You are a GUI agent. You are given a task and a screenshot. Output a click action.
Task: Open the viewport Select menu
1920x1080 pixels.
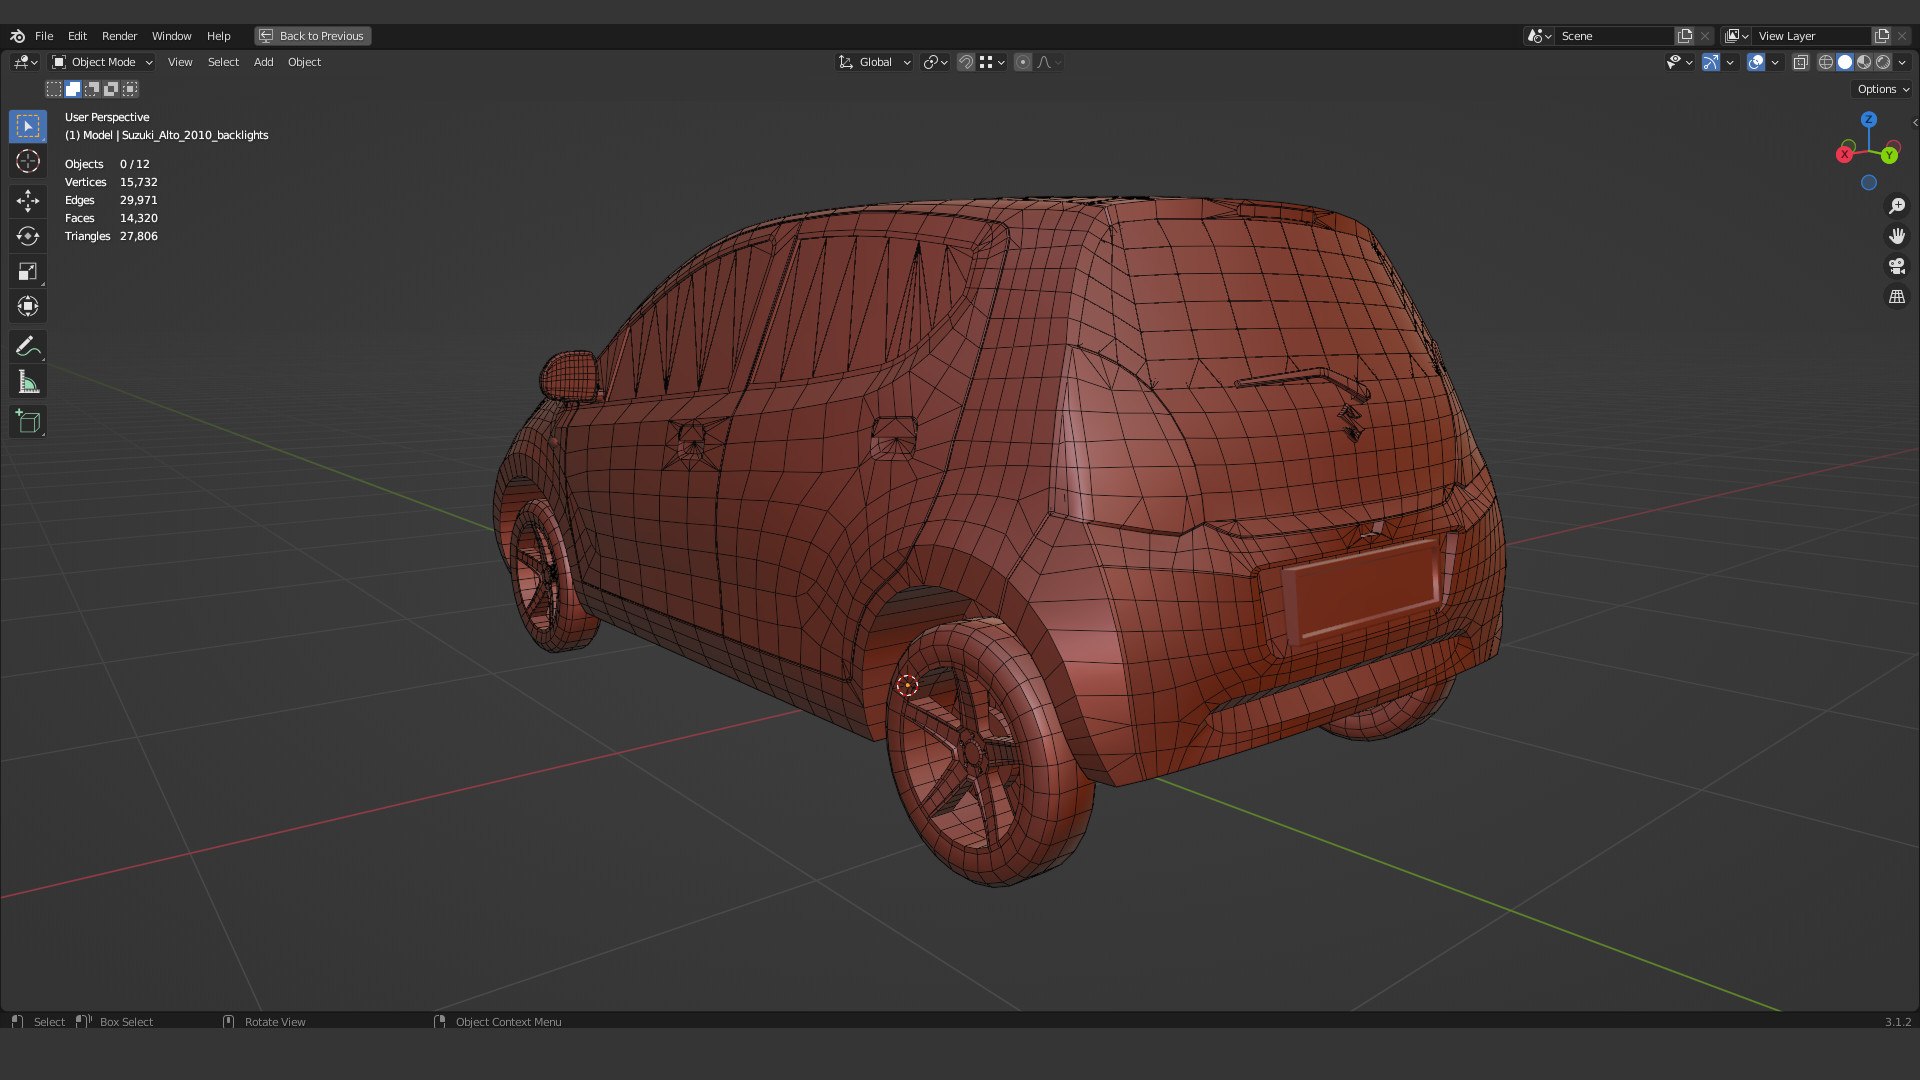[x=223, y=62]
